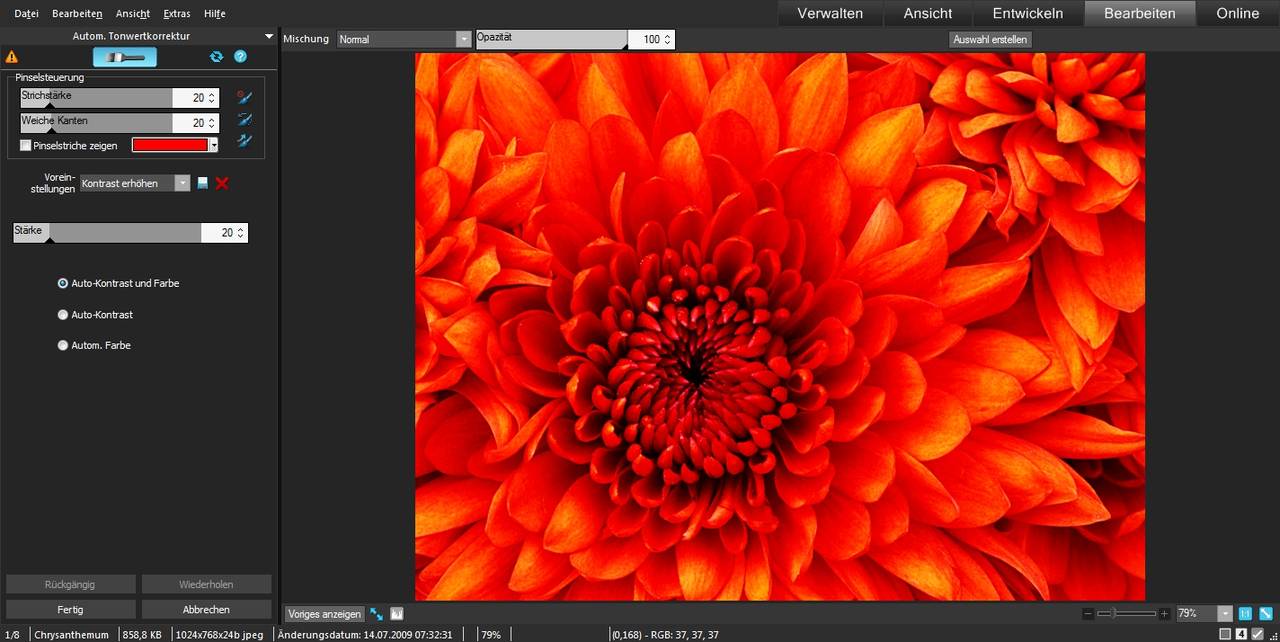Open the Mischung blend mode dropdown
The image size is (1280, 642).
coord(404,39)
